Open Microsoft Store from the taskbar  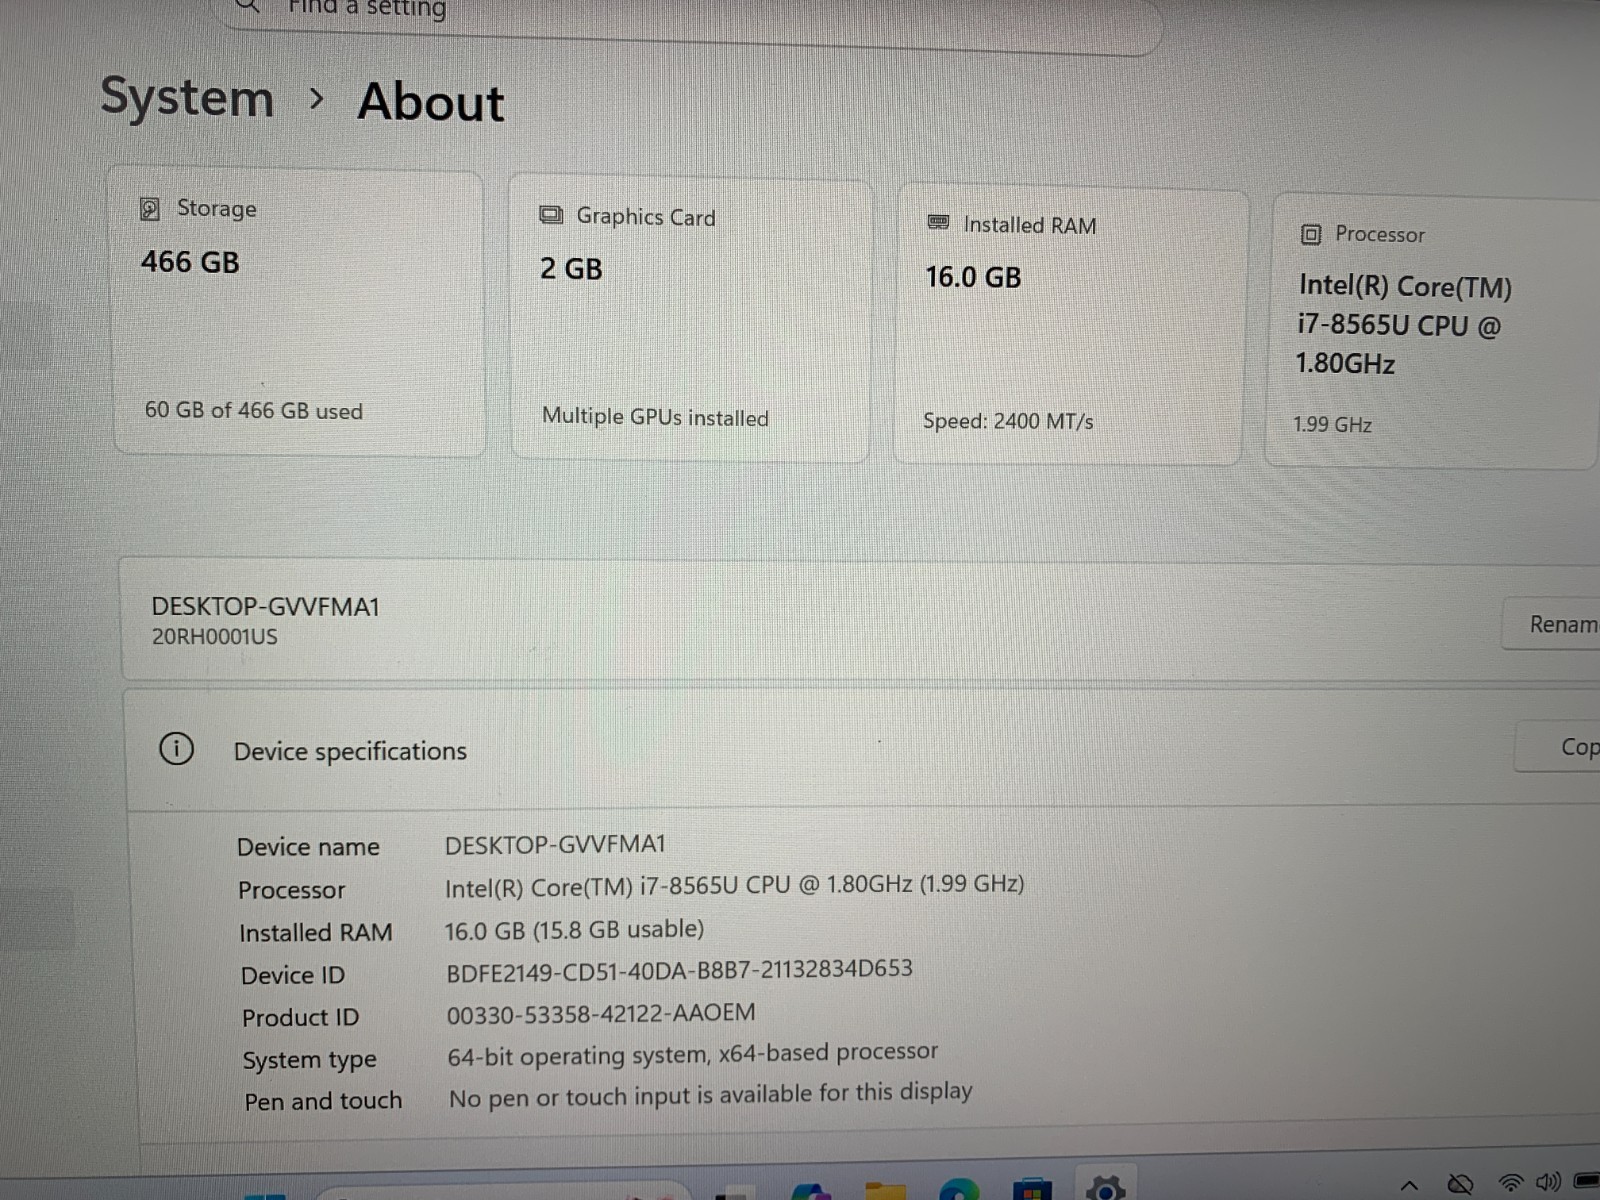point(1032,1190)
